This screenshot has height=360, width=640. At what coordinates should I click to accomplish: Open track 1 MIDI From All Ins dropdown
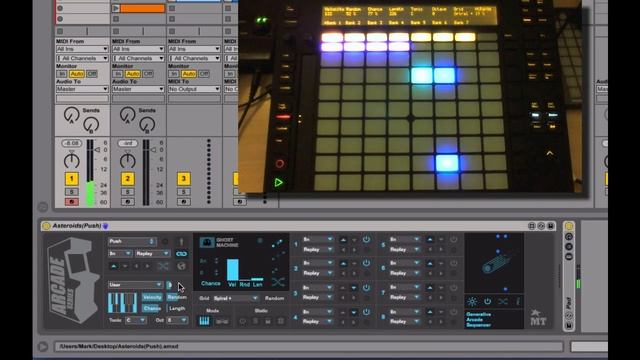click(82, 49)
